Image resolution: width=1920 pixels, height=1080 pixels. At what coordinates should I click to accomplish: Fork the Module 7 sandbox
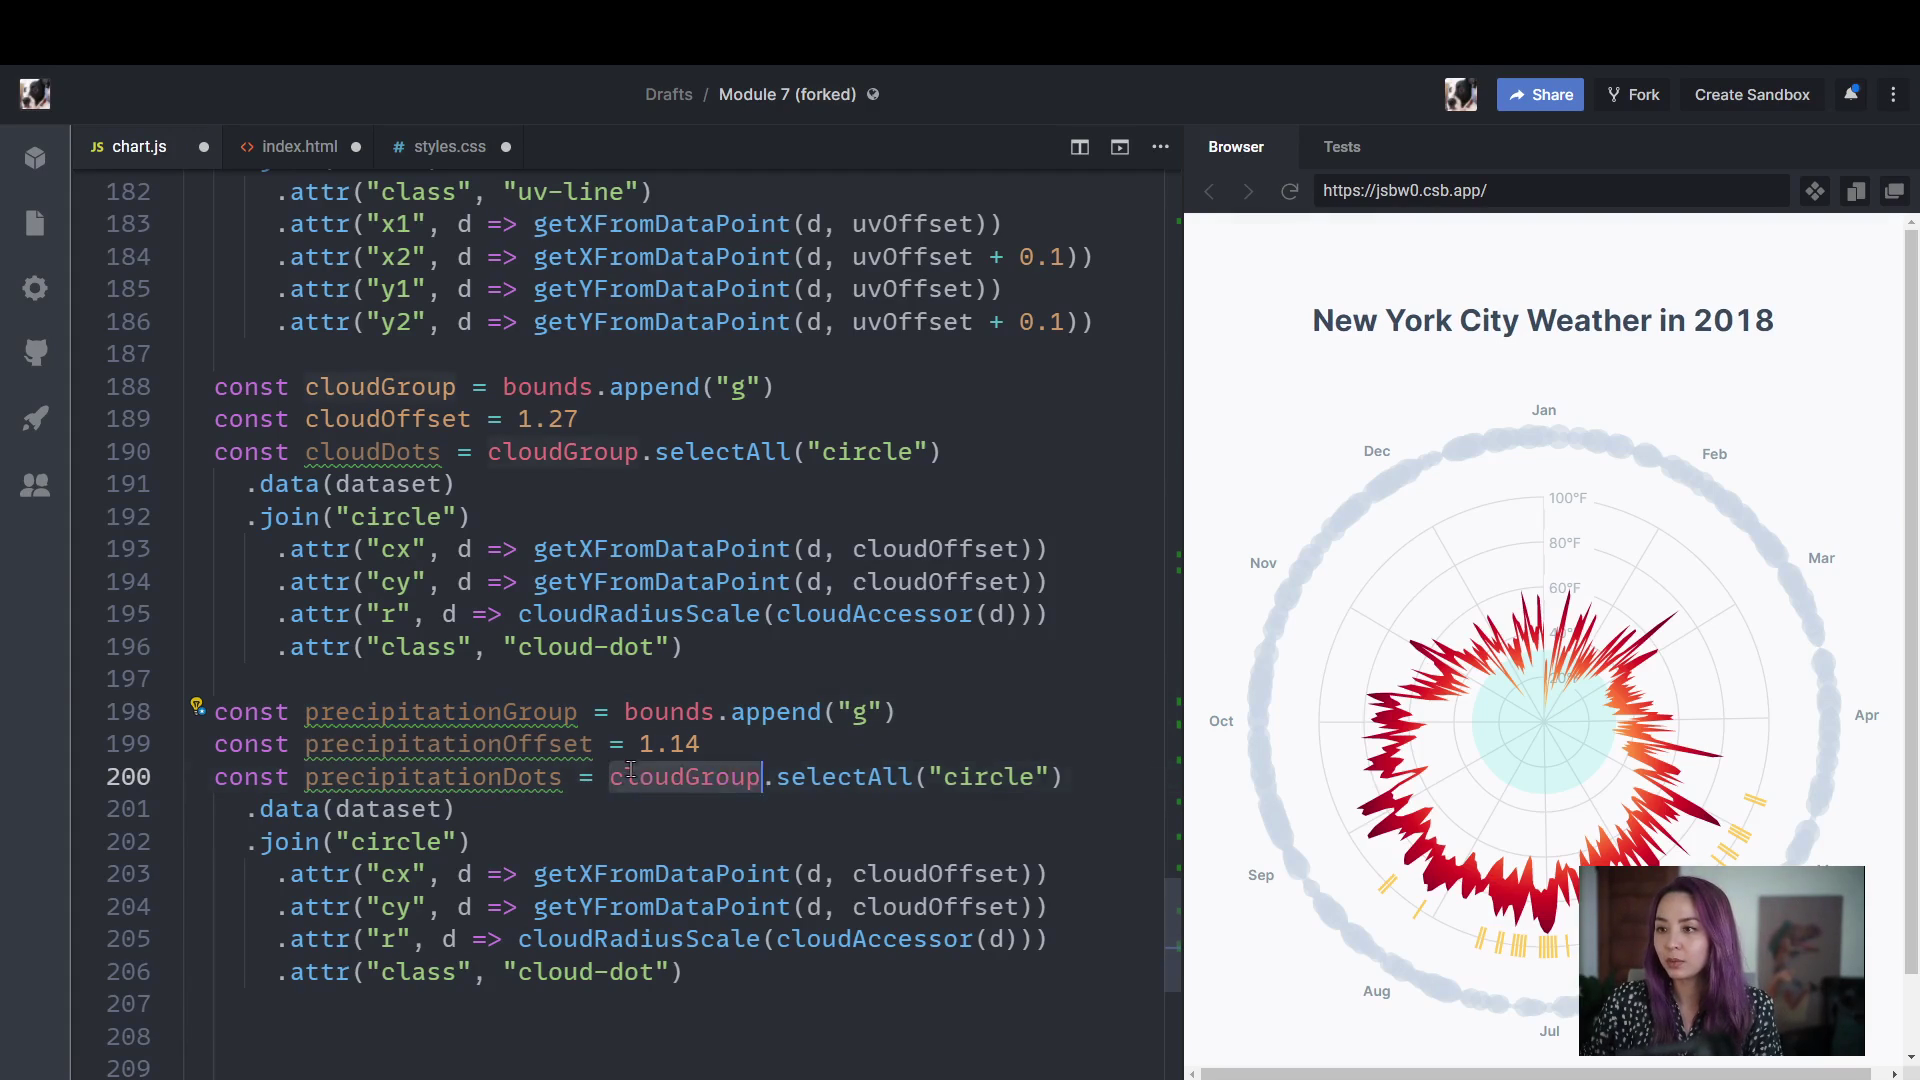pos(1632,94)
